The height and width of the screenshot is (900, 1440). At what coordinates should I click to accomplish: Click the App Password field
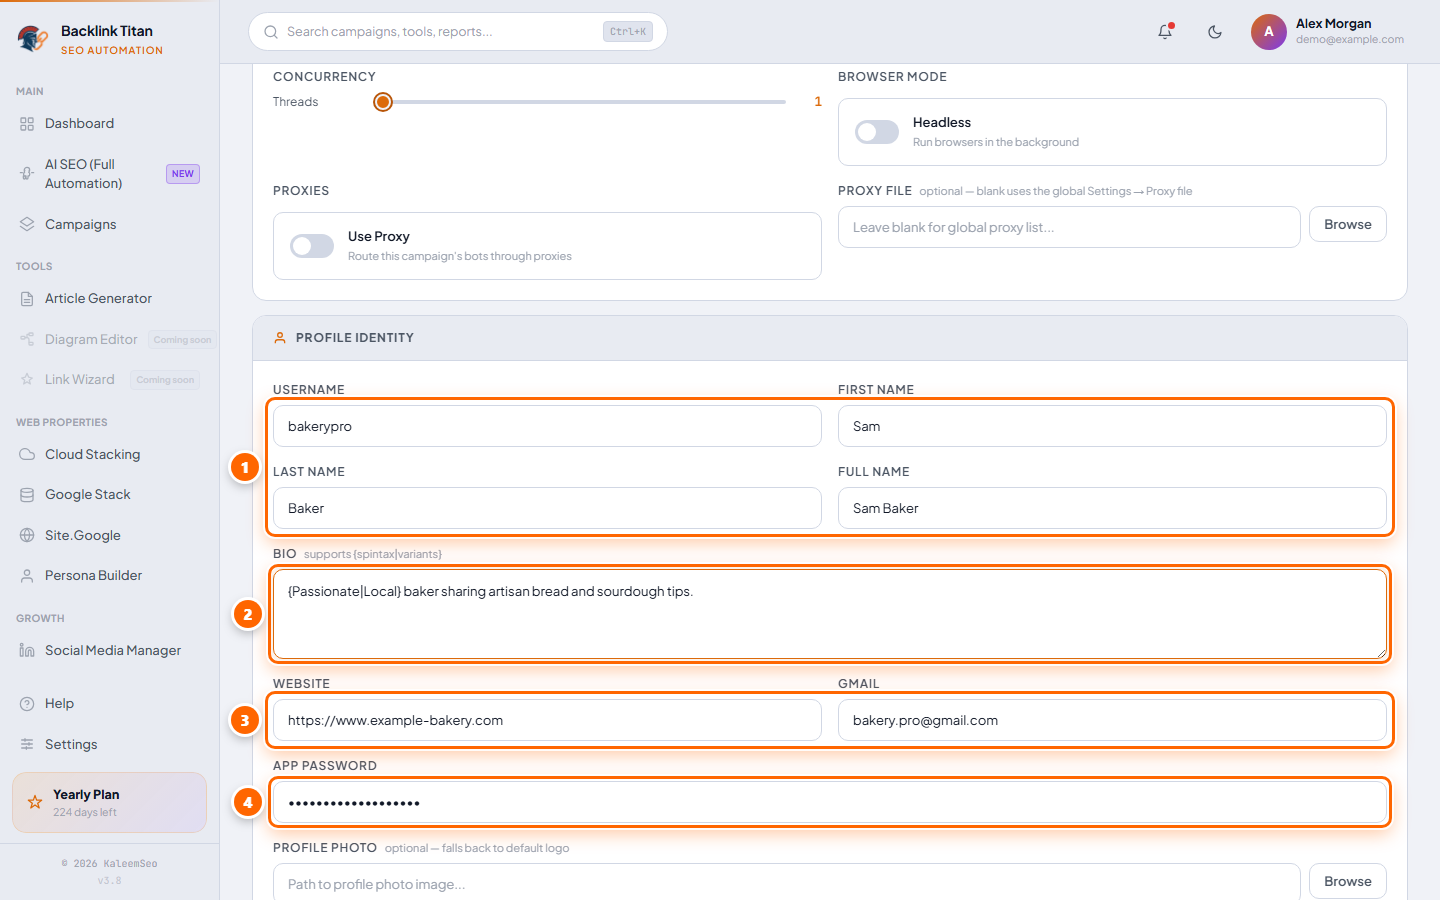pos(830,802)
